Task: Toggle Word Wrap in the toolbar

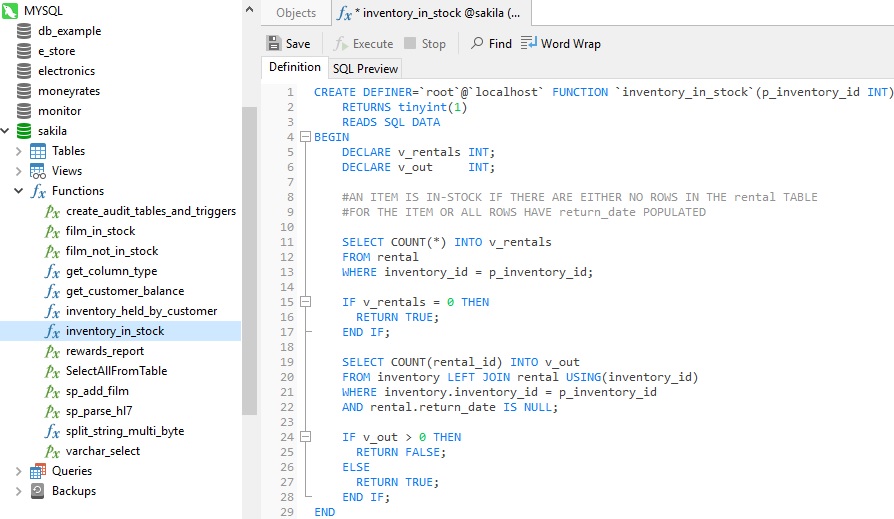Action: 560,44
